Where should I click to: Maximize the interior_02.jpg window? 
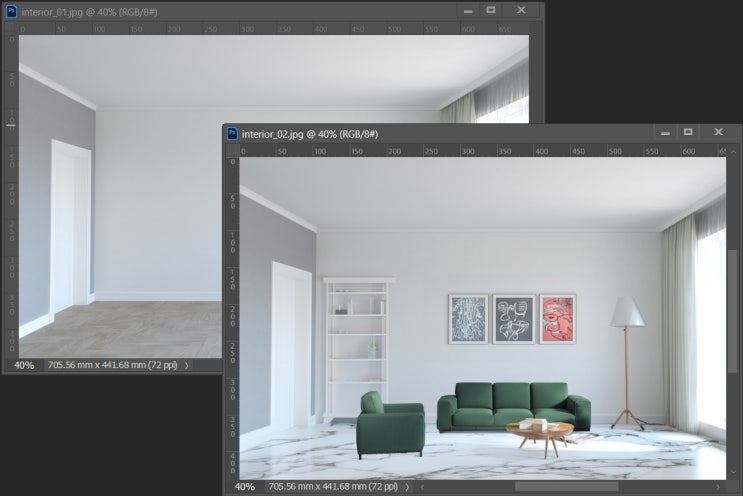click(688, 132)
